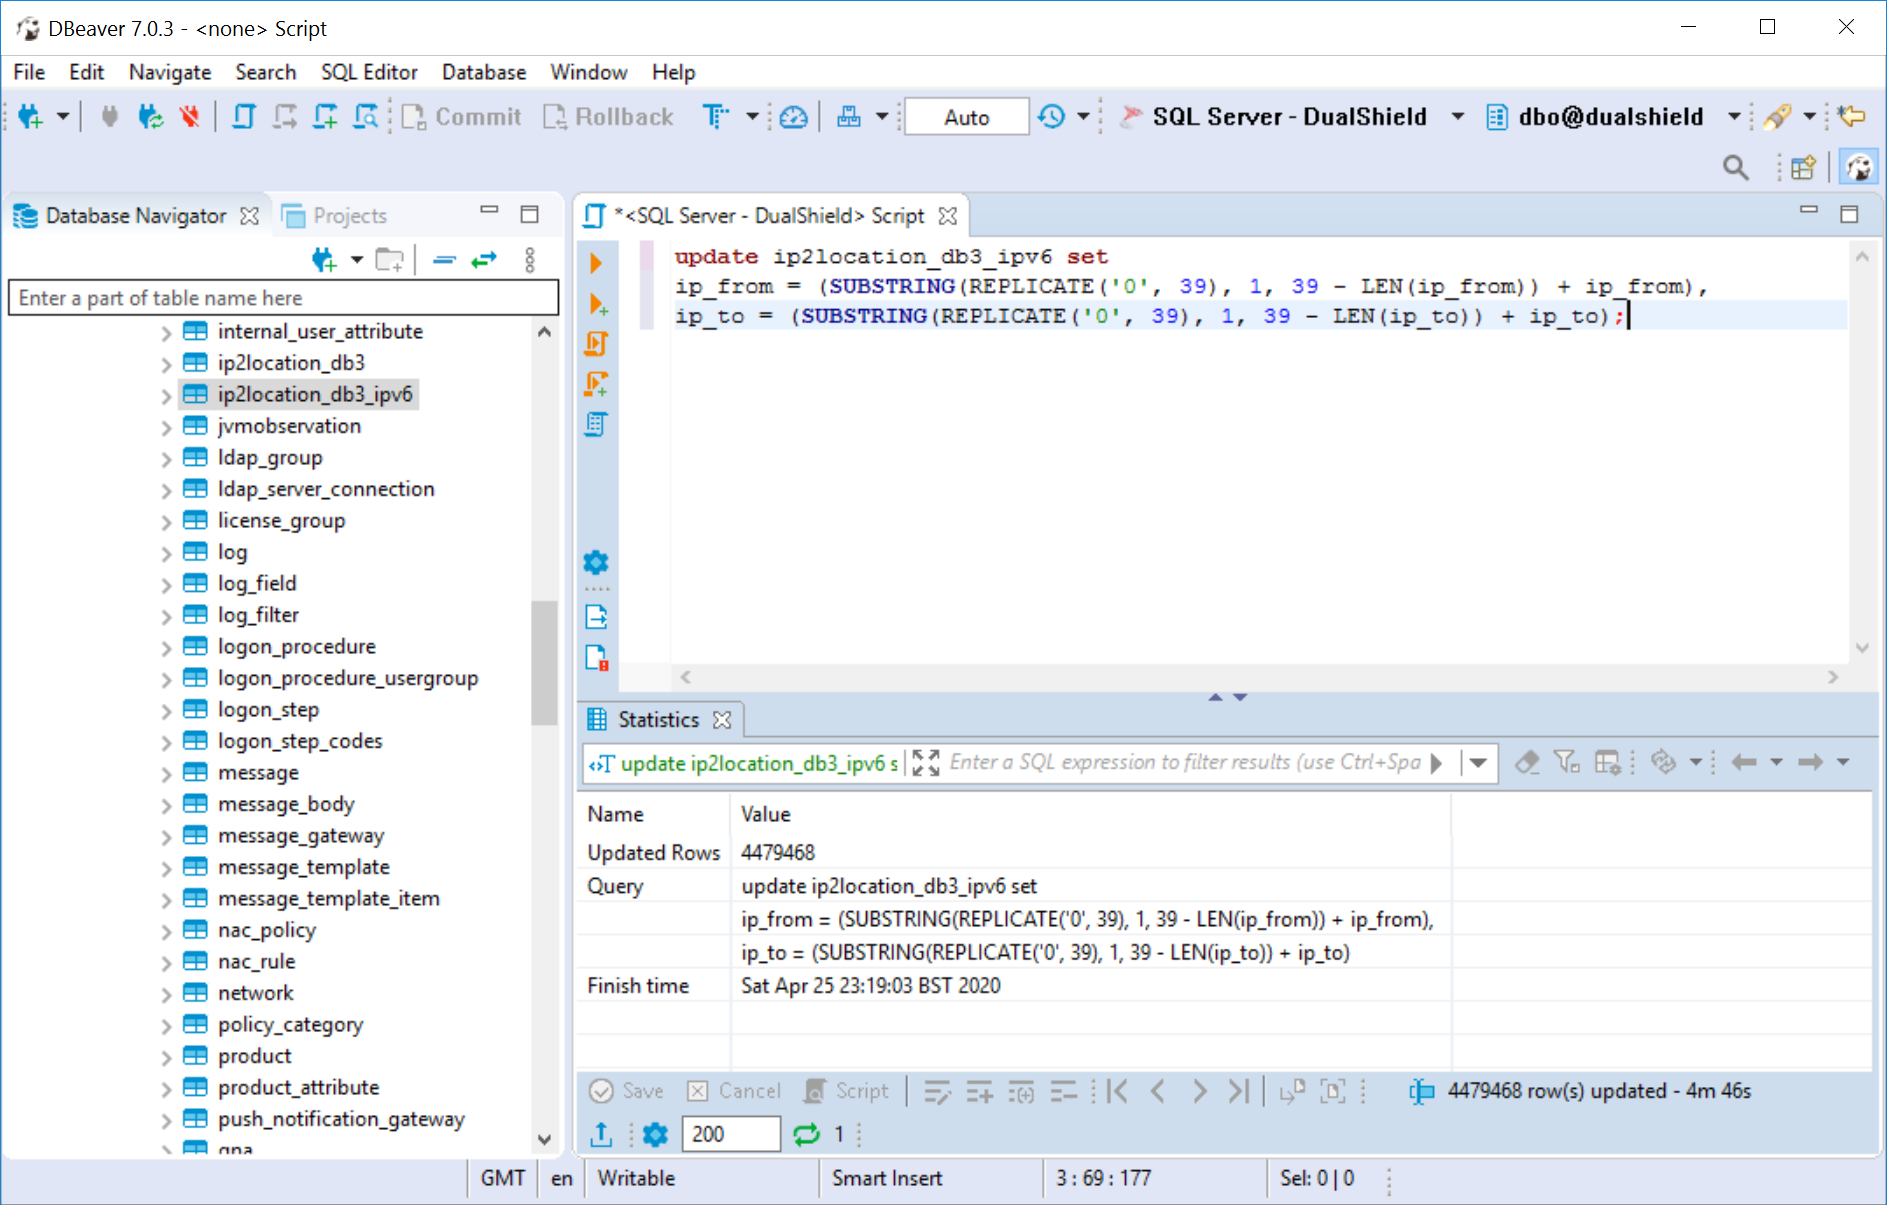Toggle link with editor in navigator

(485, 260)
